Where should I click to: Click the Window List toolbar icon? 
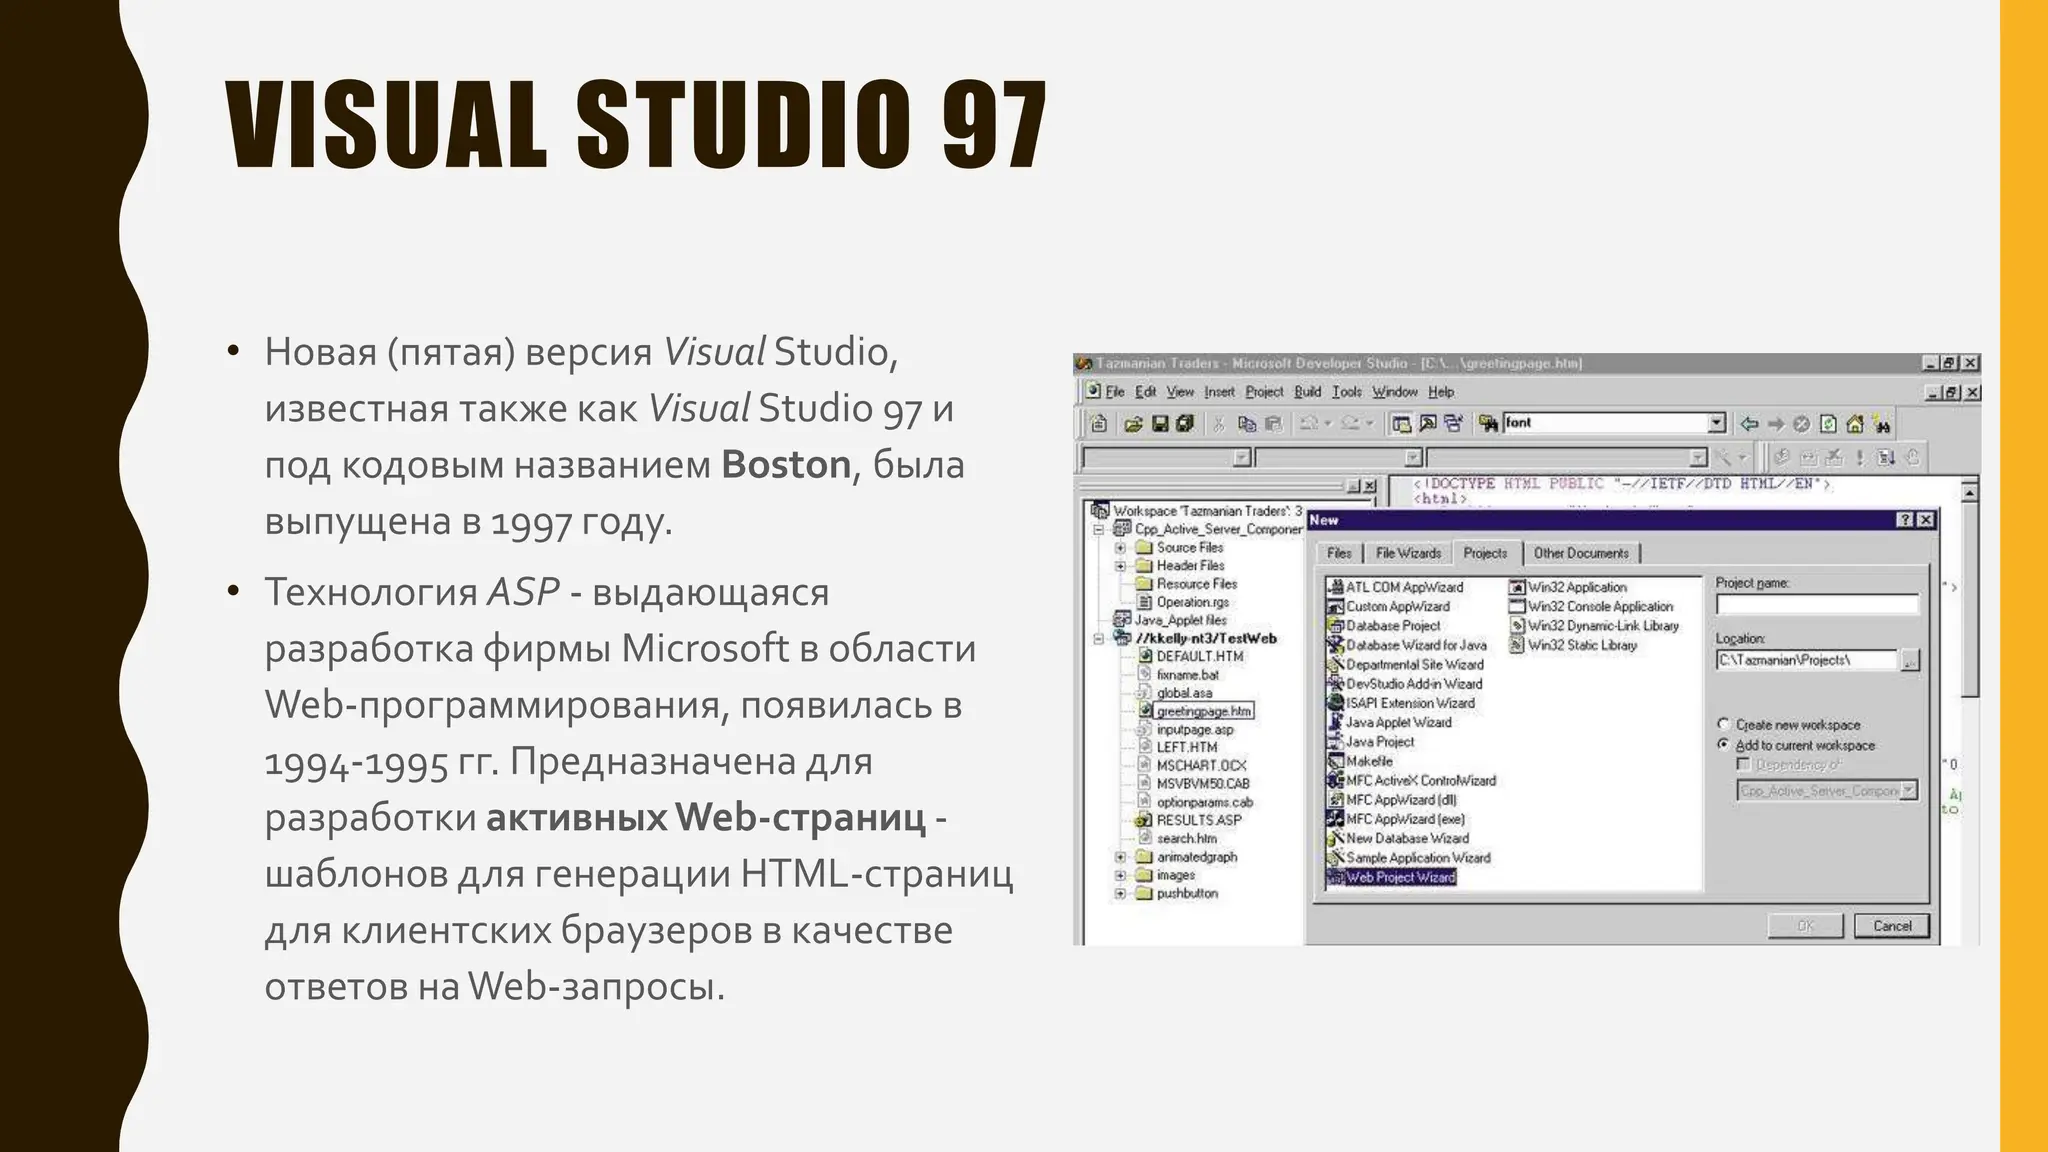coord(1453,424)
